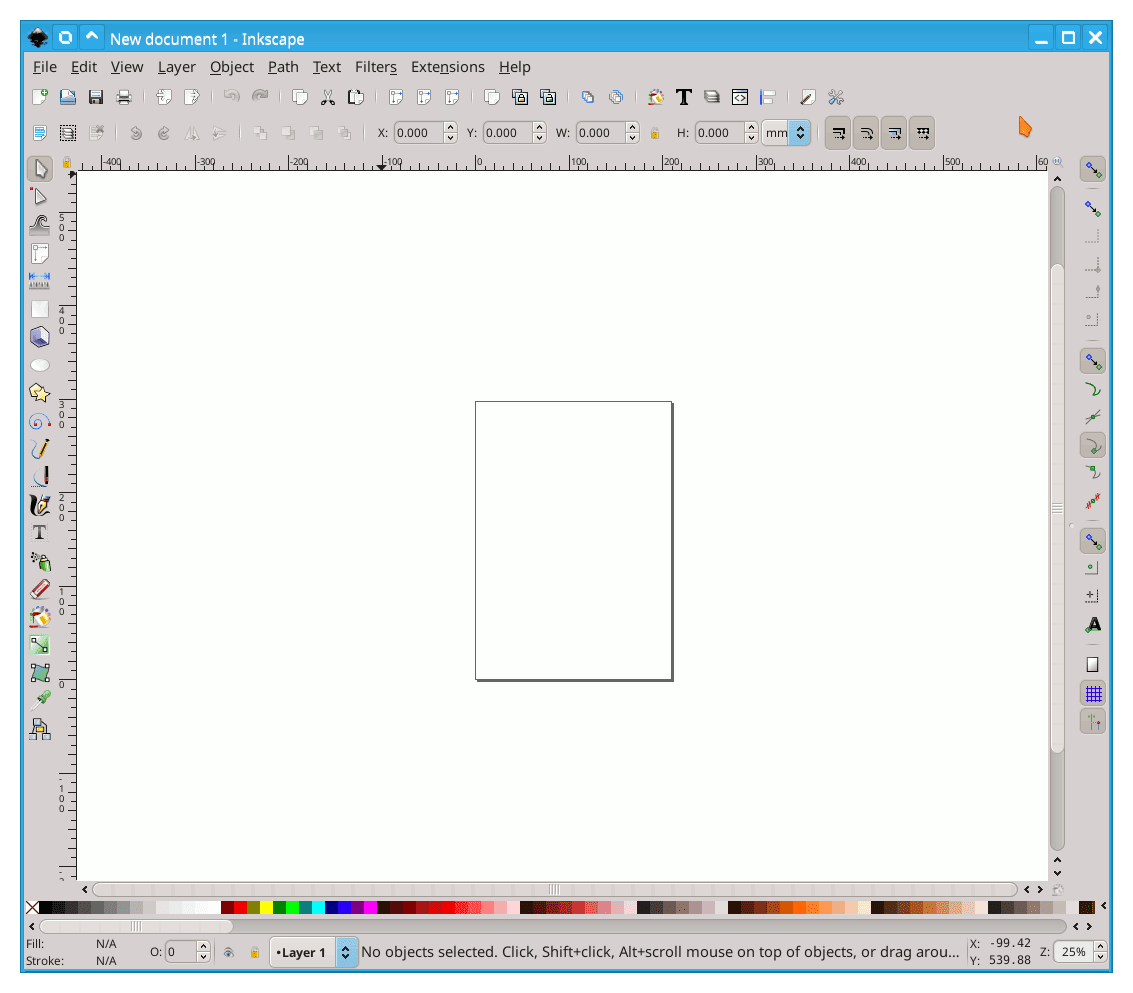Select the Spiral tool

[x=40, y=421]
